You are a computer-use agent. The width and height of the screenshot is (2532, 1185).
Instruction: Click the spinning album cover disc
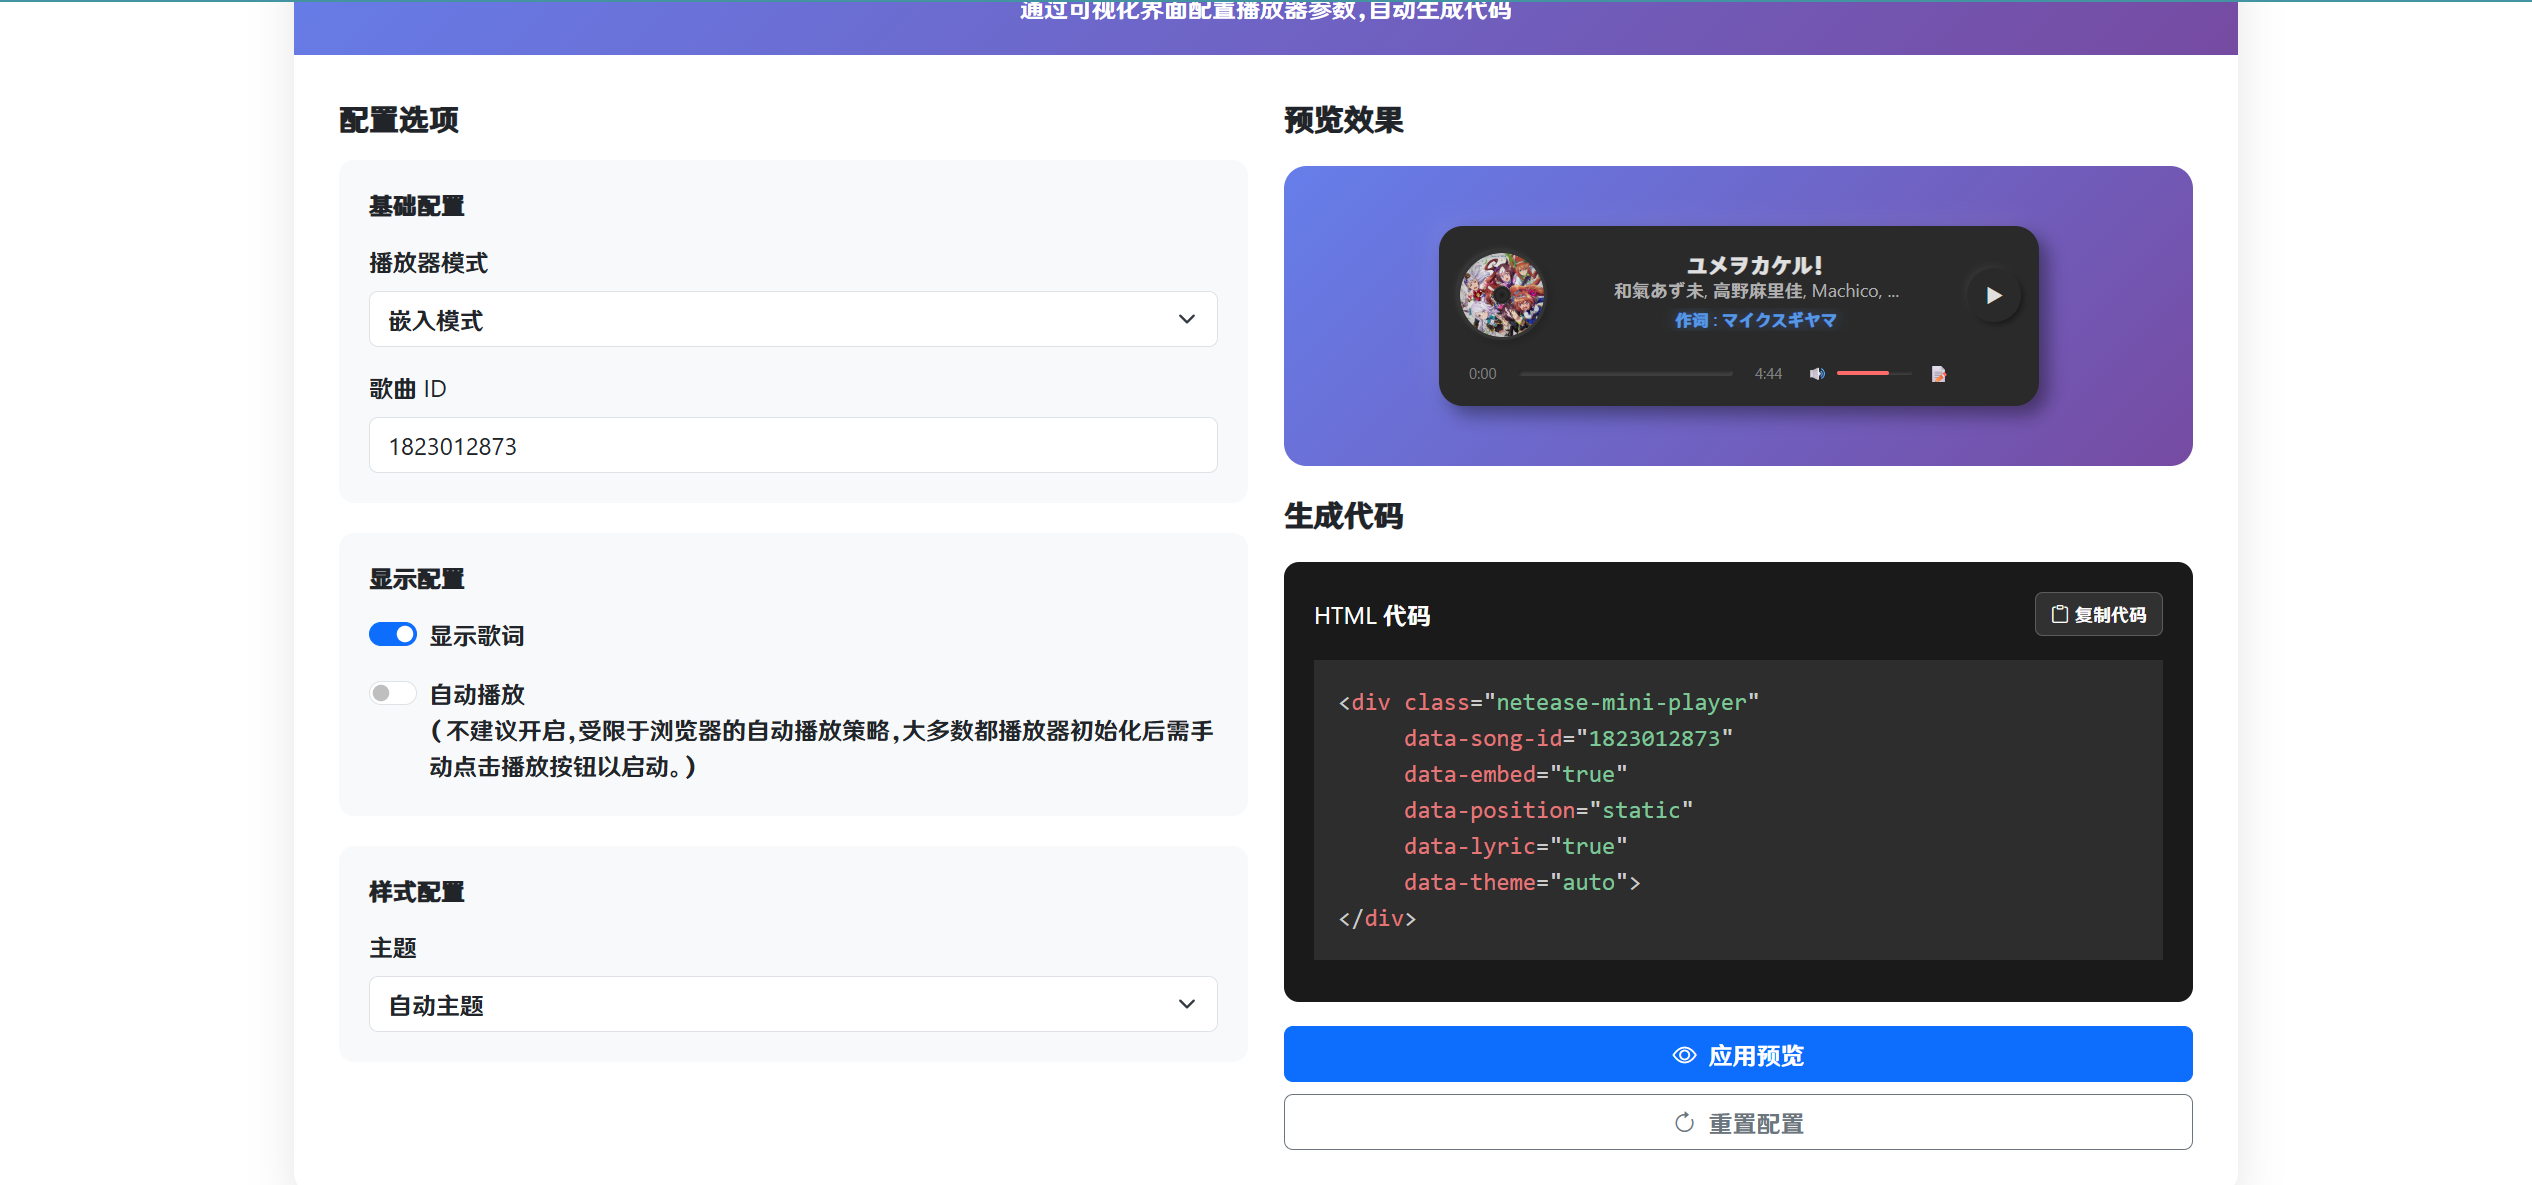point(1501,295)
